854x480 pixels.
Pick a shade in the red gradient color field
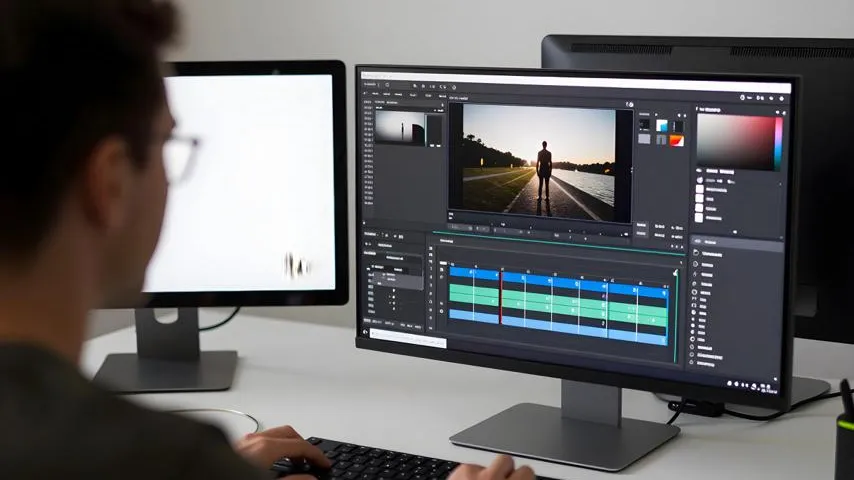[735, 141]
